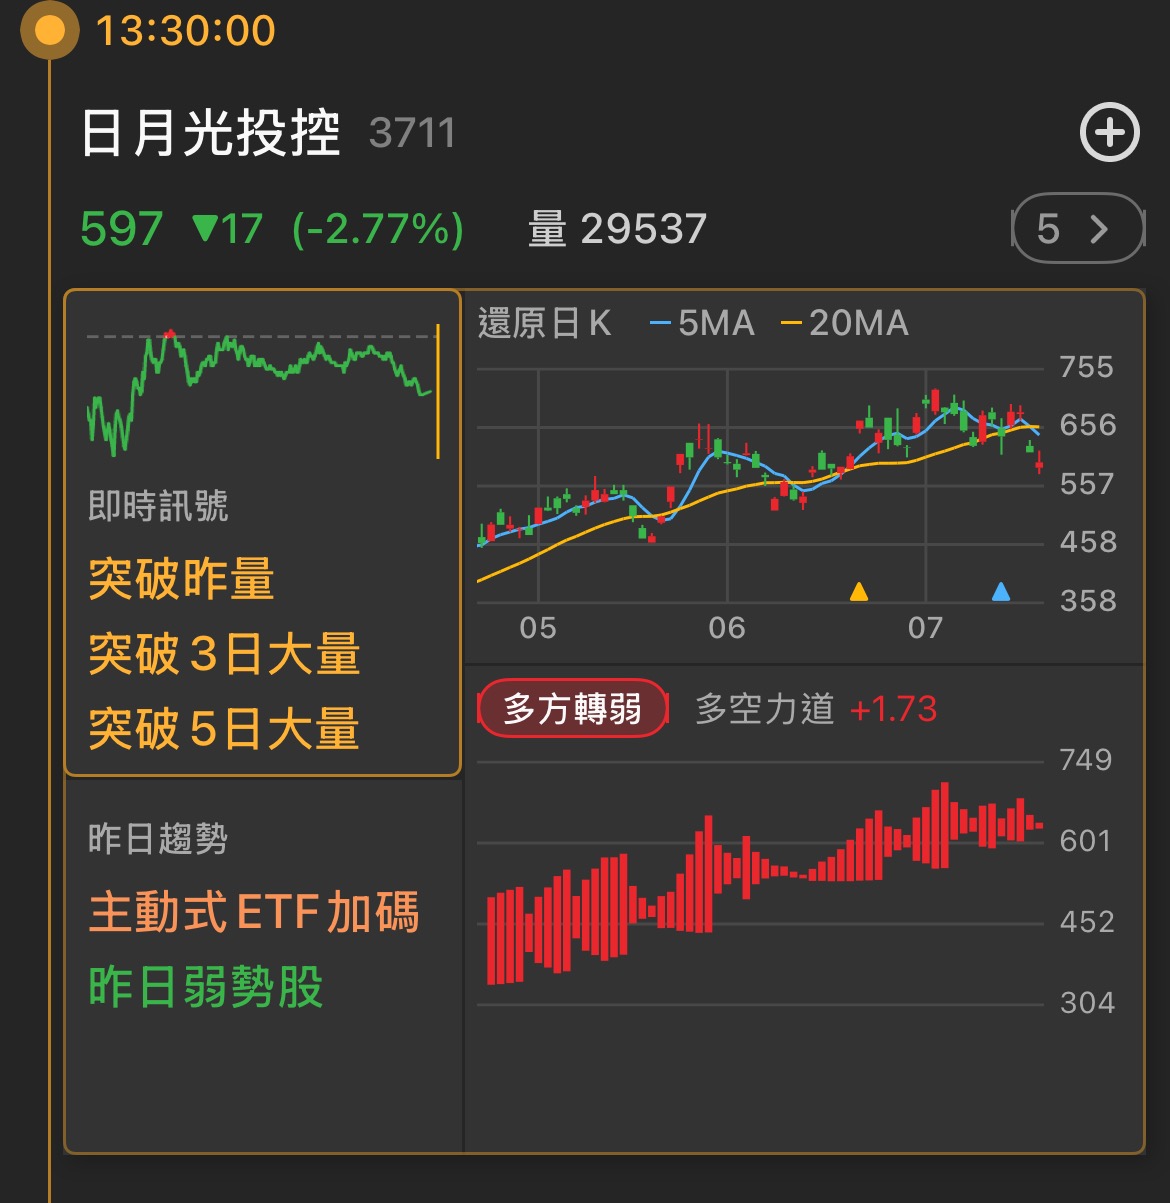Click the 557 price axis label
1170x1203 pixels.
(1087, 484)
